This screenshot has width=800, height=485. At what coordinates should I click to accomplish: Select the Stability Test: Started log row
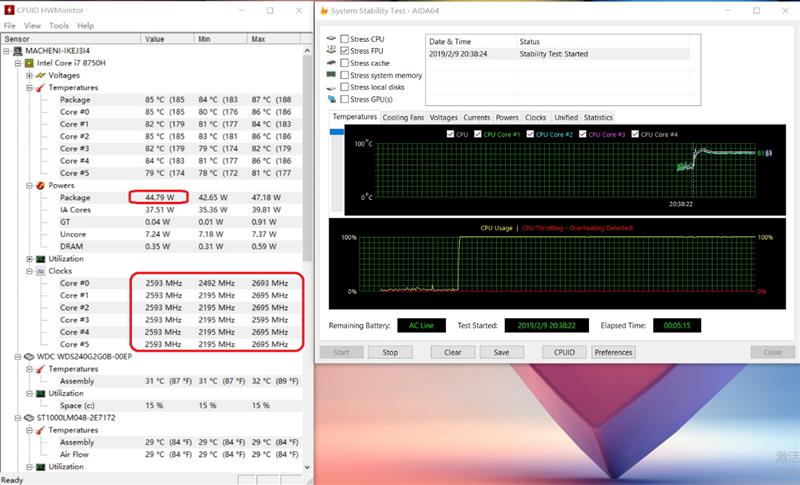559,54
